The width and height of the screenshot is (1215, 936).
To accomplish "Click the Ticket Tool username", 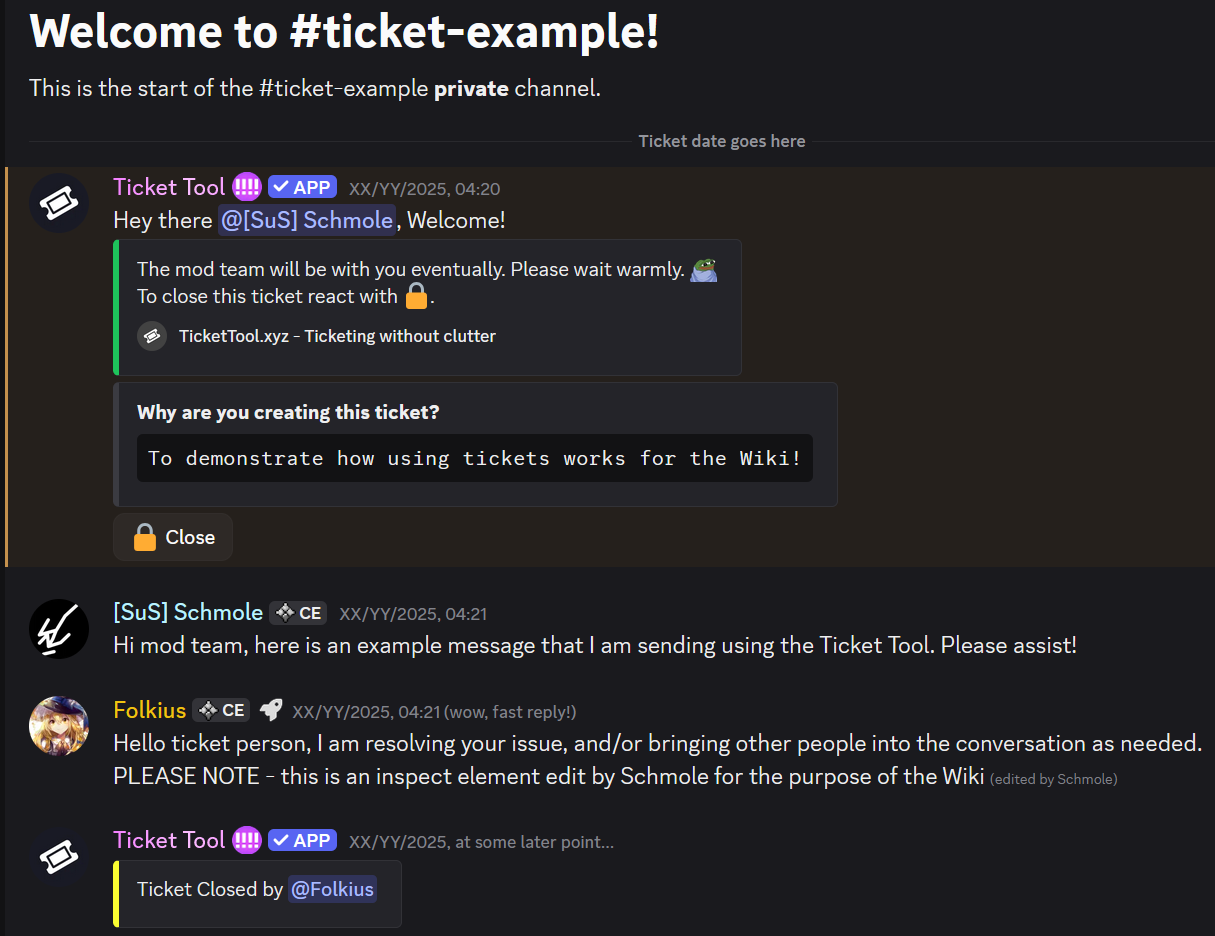I will click(169, 187).
